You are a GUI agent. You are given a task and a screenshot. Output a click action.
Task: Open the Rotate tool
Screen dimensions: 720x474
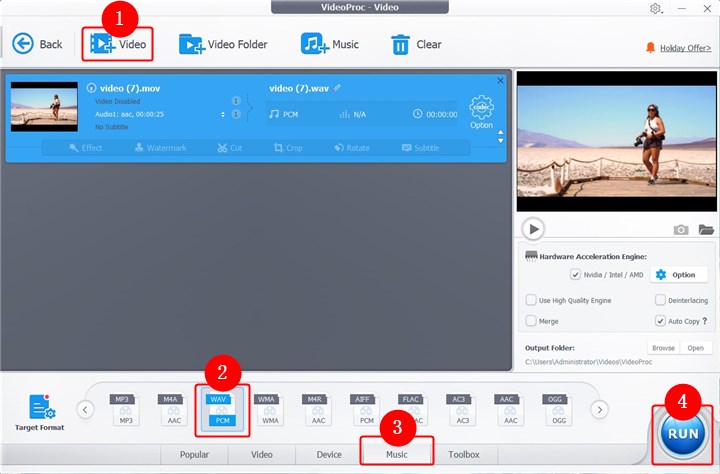[352, 148]
